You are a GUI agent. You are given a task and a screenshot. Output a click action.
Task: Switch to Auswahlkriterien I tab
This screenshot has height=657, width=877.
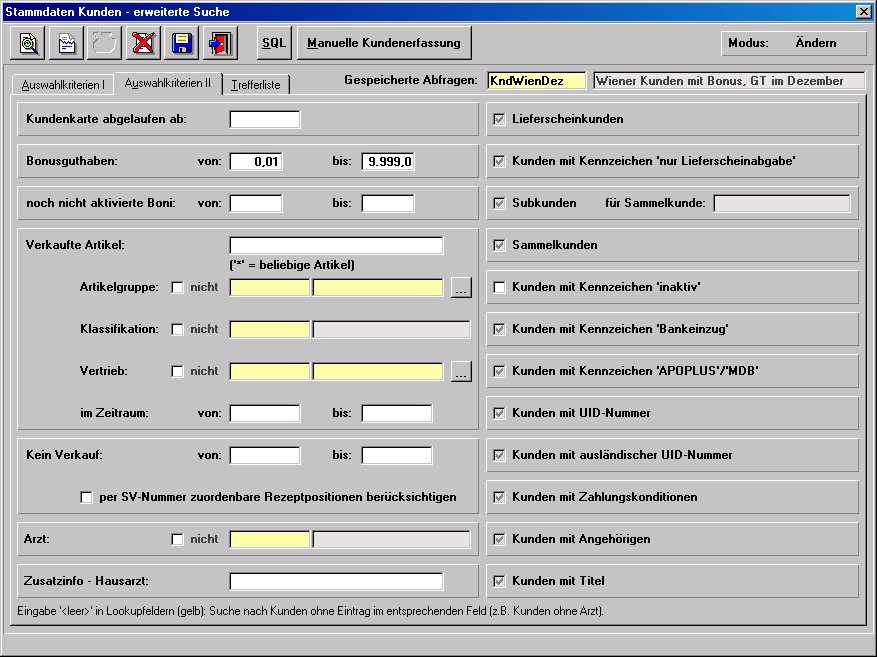[62, 85]
